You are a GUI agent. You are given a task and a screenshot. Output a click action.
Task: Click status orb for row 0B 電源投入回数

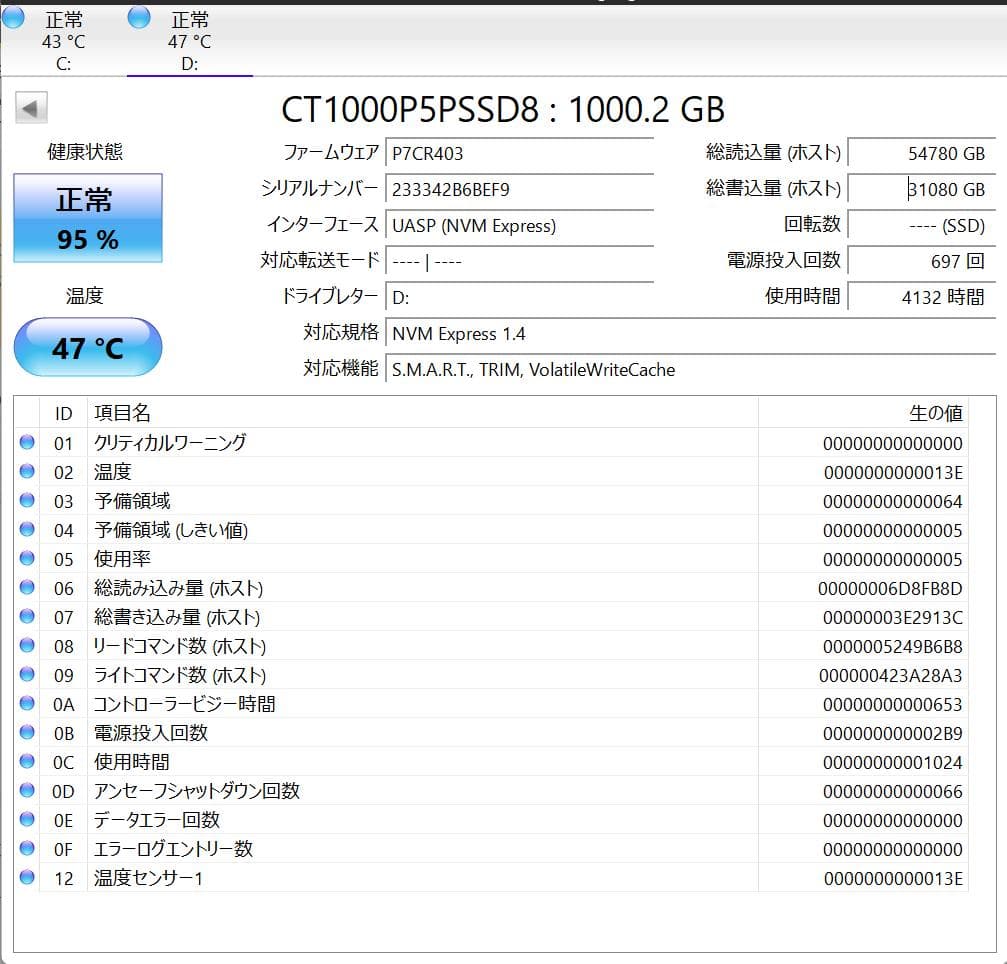27,732
